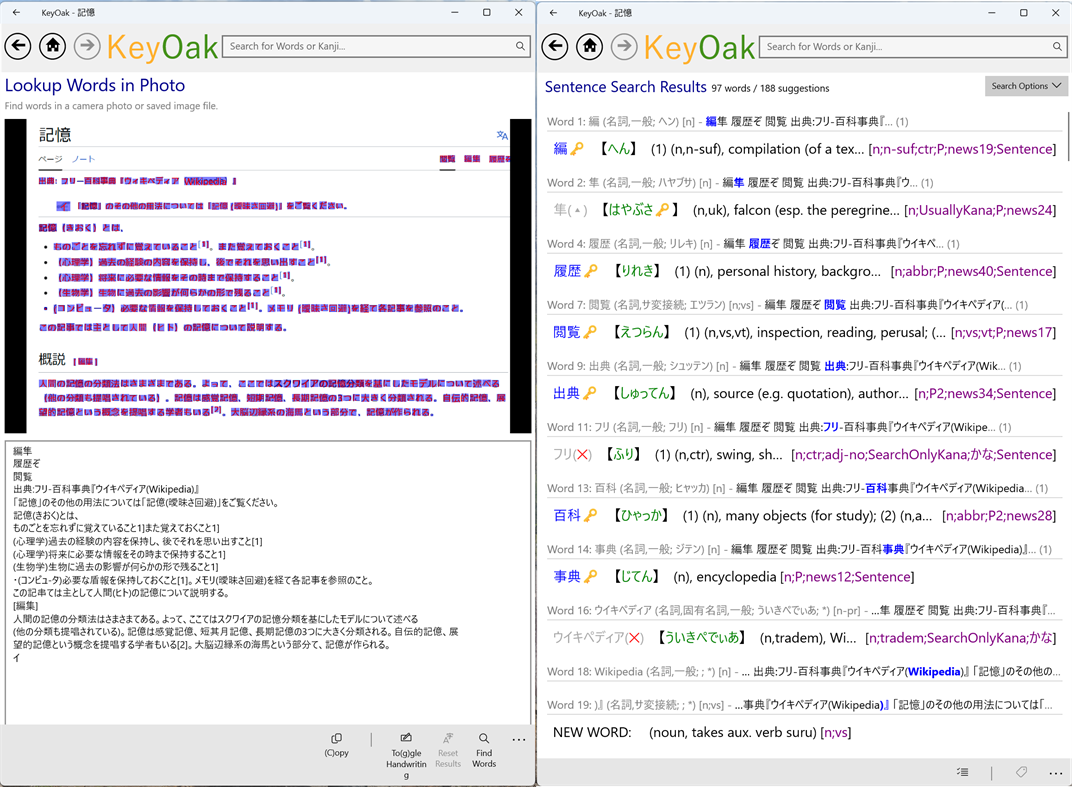Select the To(g)gle Handwriting icon
Viewport: 1072px width, 787px height.
click(406, 740)
